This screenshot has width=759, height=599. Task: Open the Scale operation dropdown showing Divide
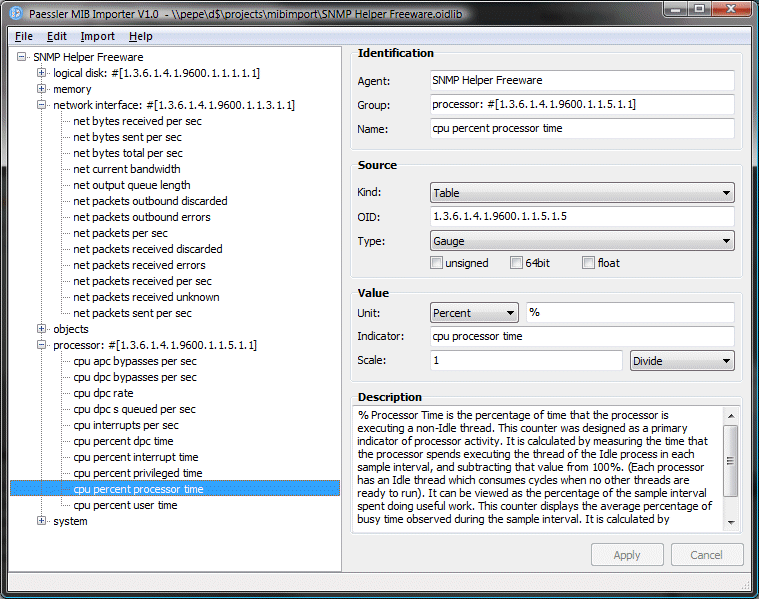(682, 361)
